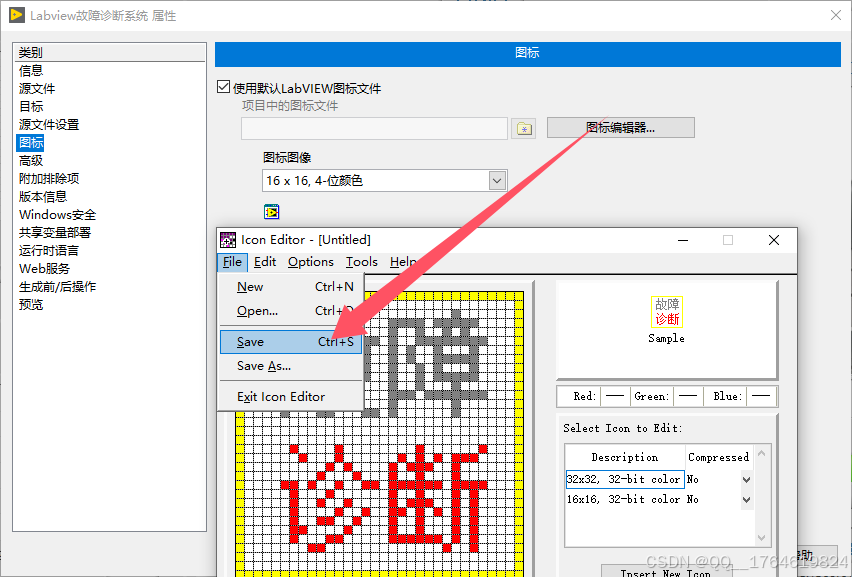Screen dimensions: 852x577
Task: Select 信息 category in the list
Action: click(x=31, y=71)
